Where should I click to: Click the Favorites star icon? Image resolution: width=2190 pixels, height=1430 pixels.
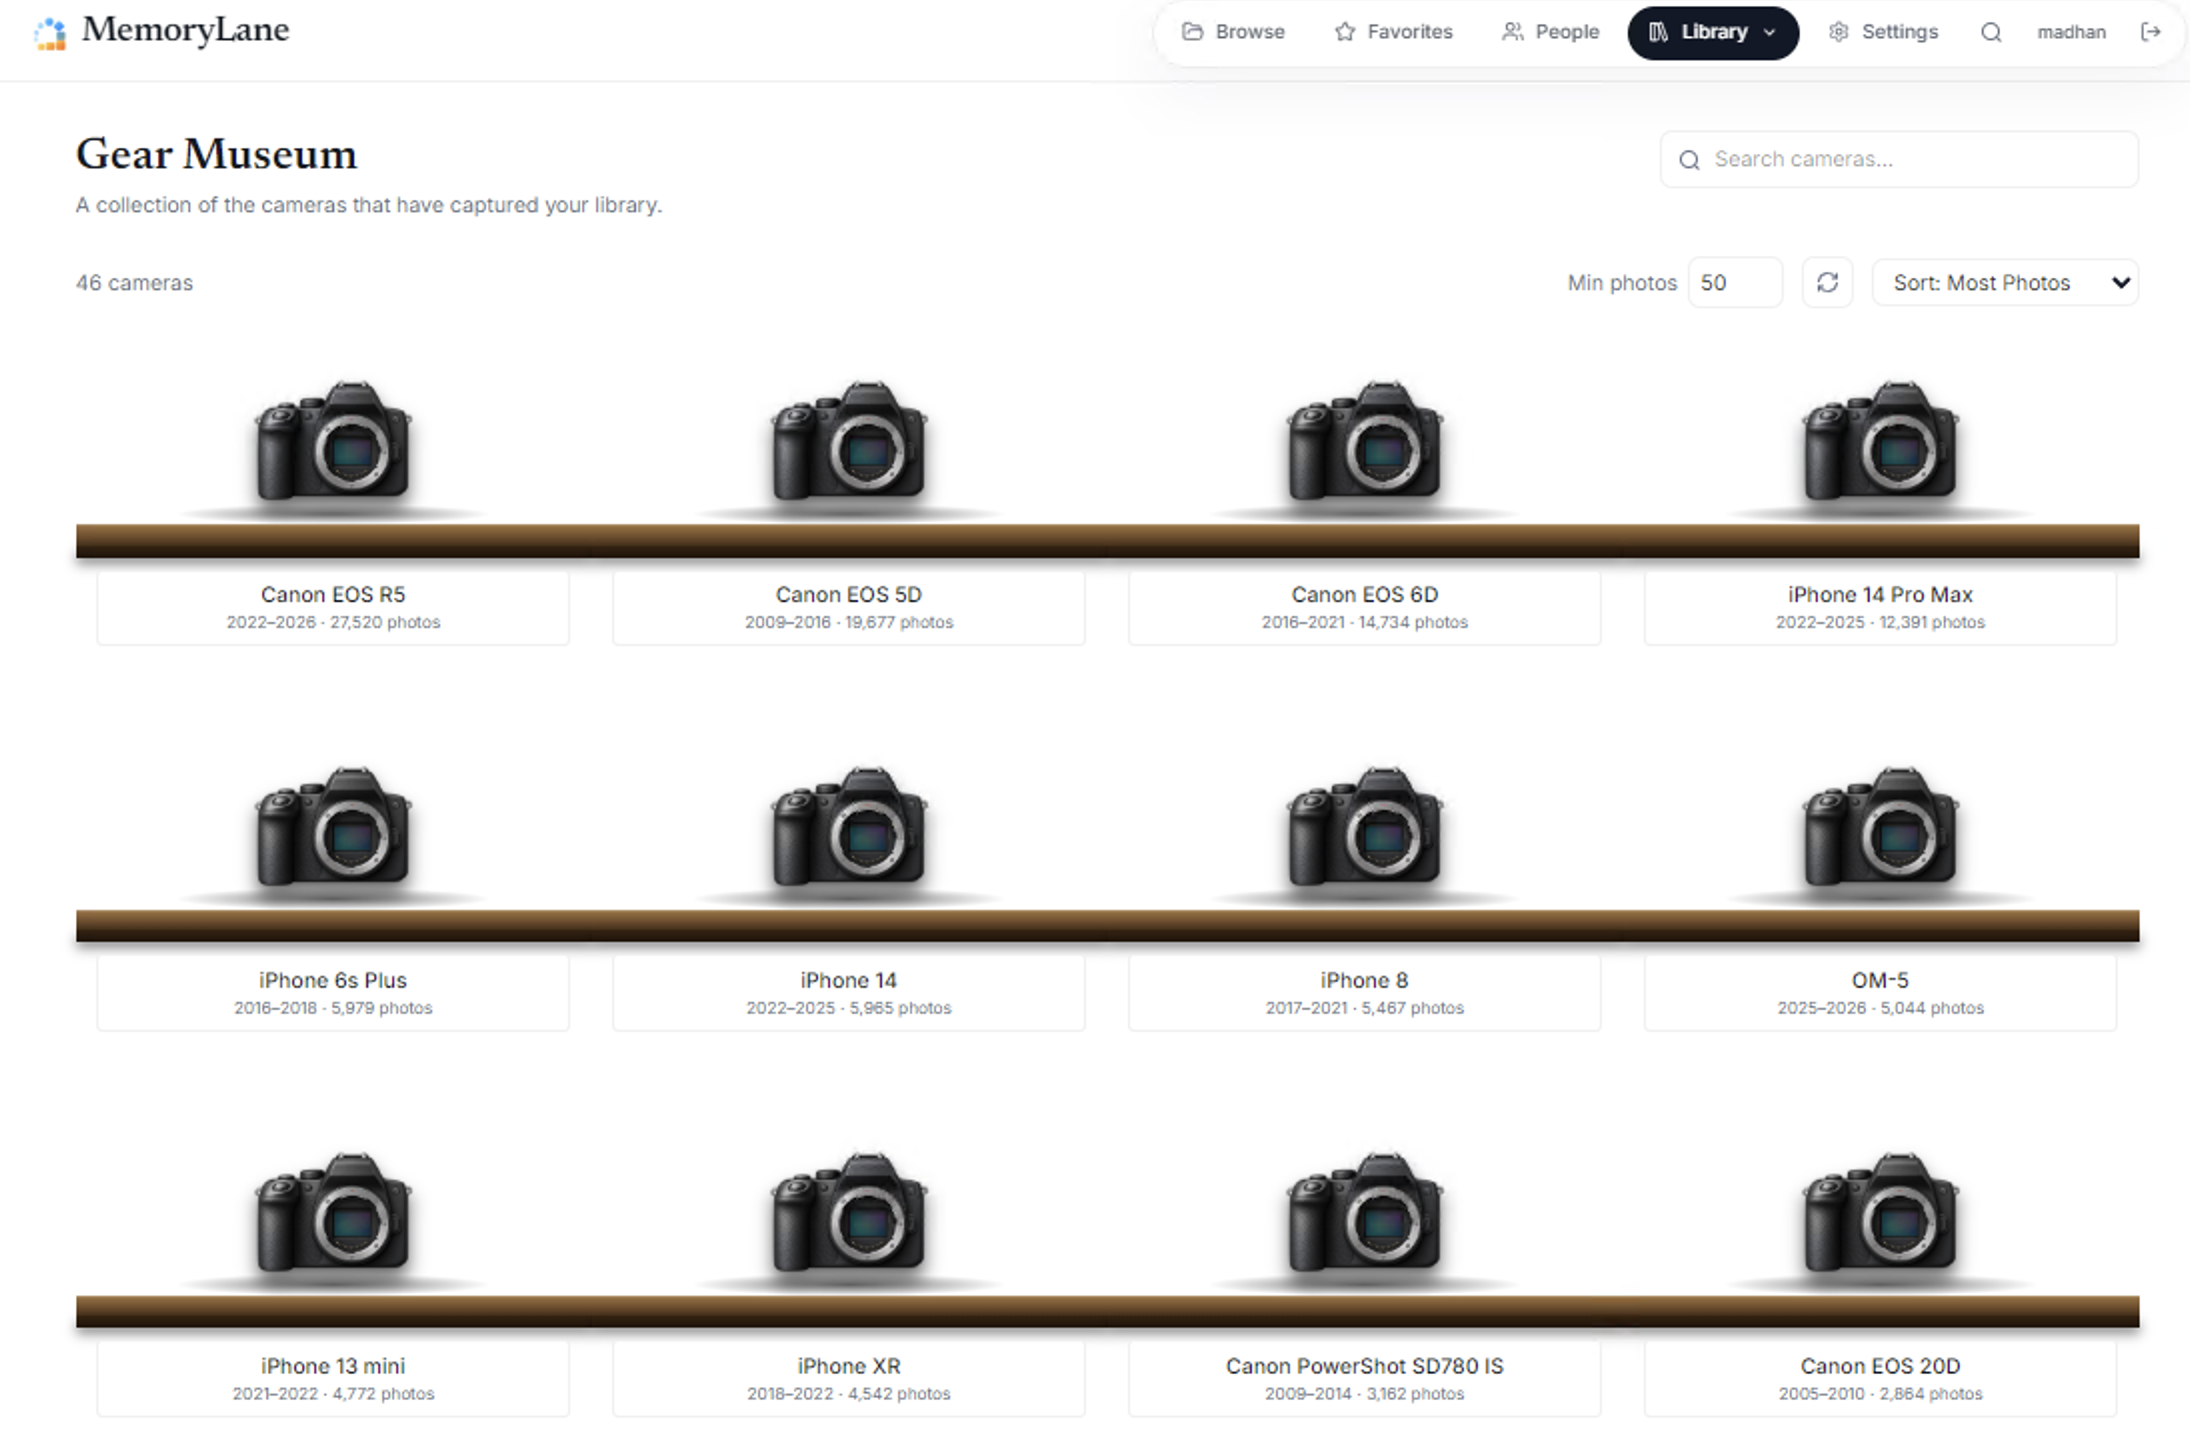coord(1345,32)
